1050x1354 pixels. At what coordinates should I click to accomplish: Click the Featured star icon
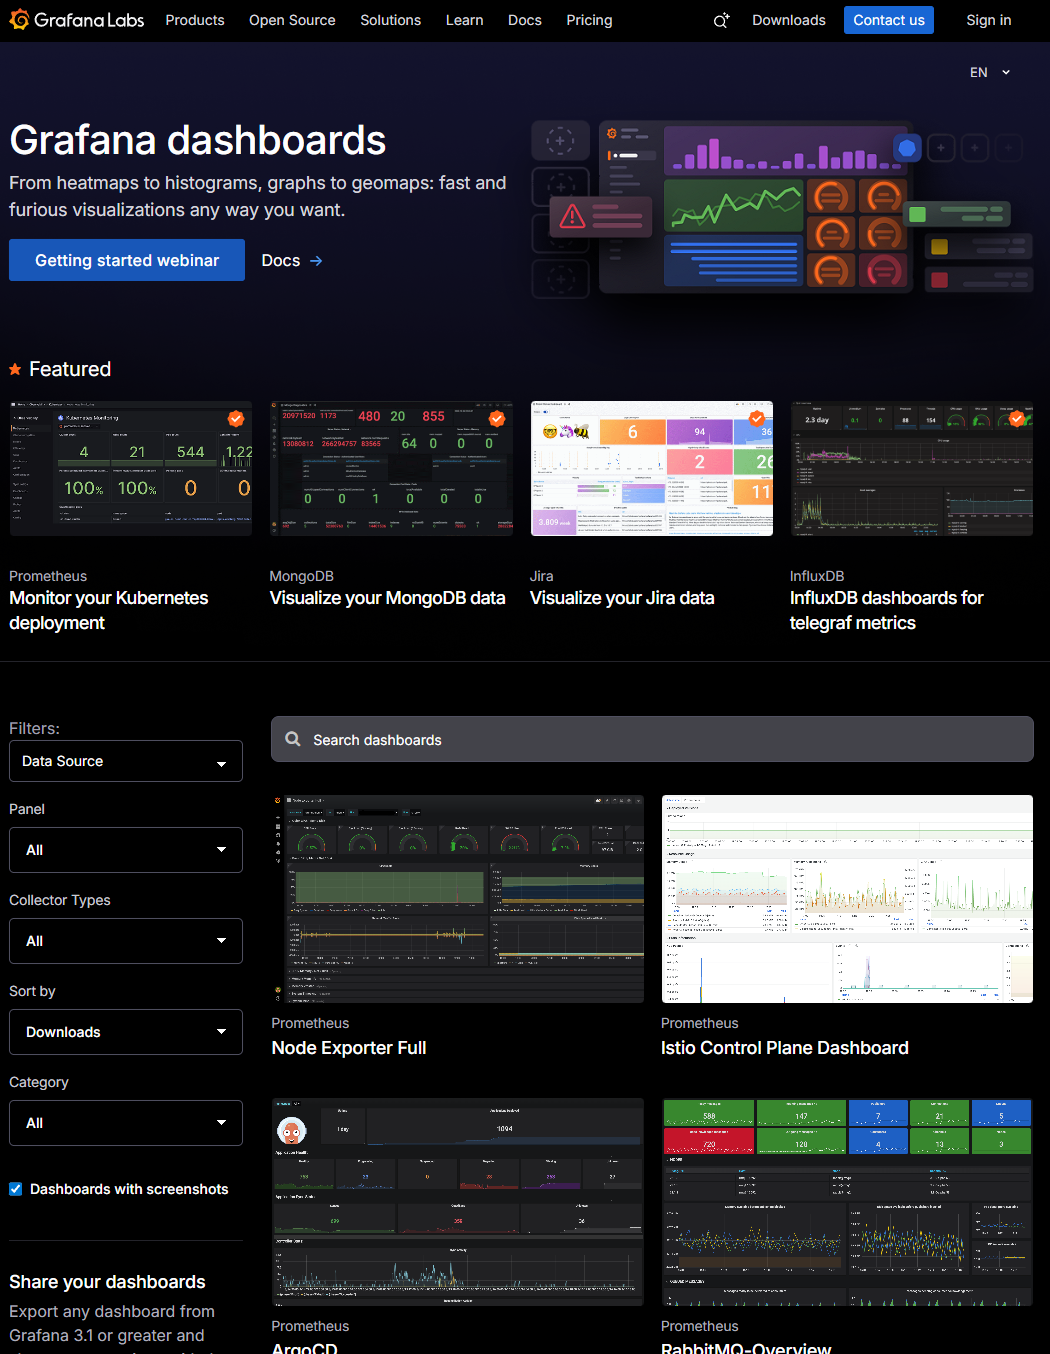(15, 370)
